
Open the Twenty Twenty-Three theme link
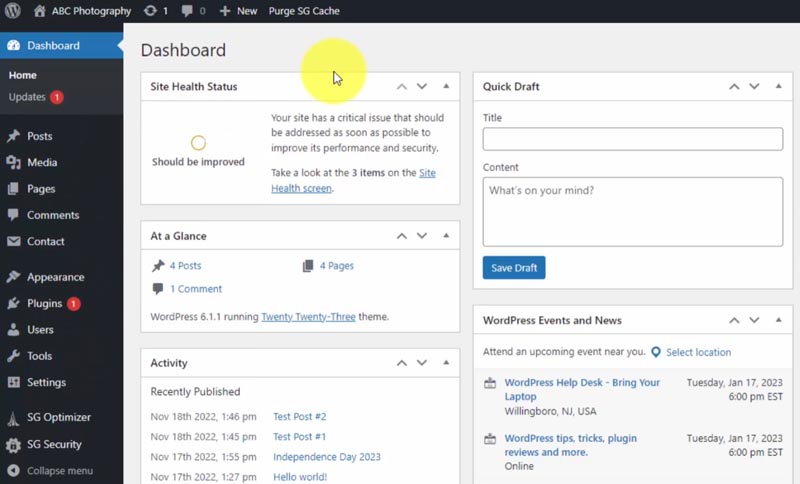308,317
